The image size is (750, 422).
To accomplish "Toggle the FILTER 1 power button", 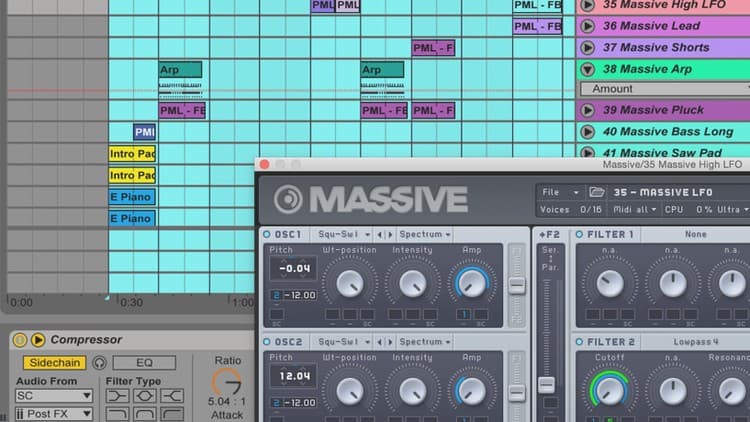I will pos(579,234).
